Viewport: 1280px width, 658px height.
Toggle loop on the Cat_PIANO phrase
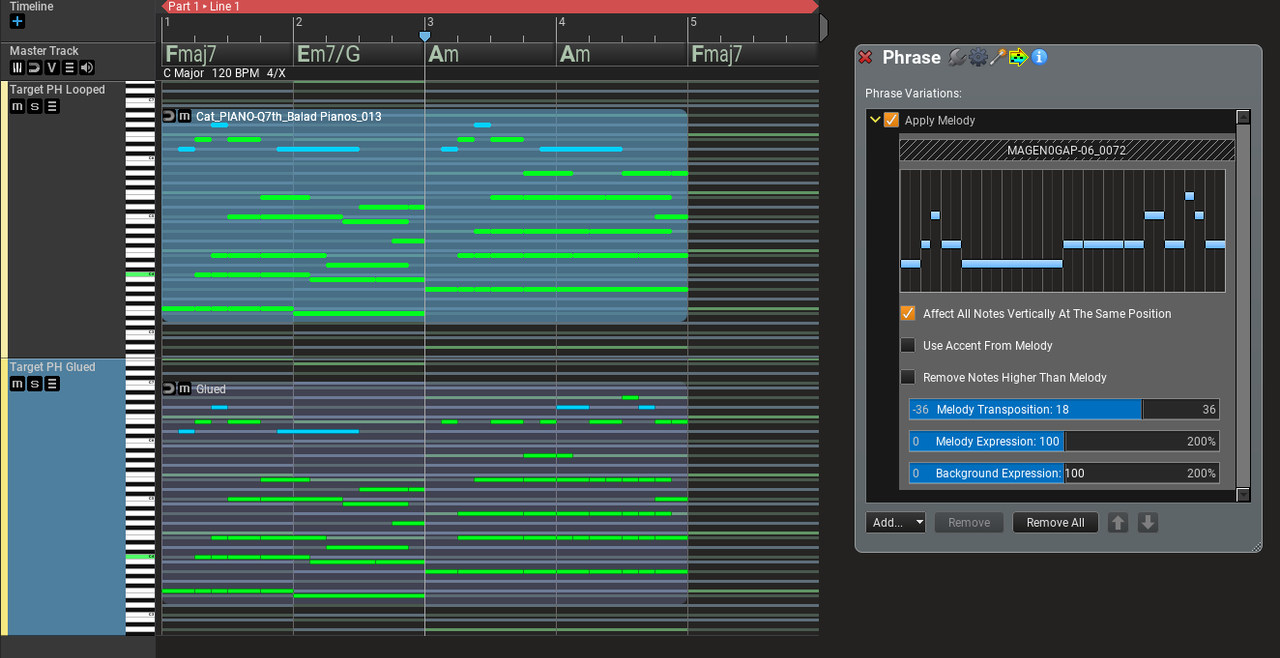click(169, 116)
